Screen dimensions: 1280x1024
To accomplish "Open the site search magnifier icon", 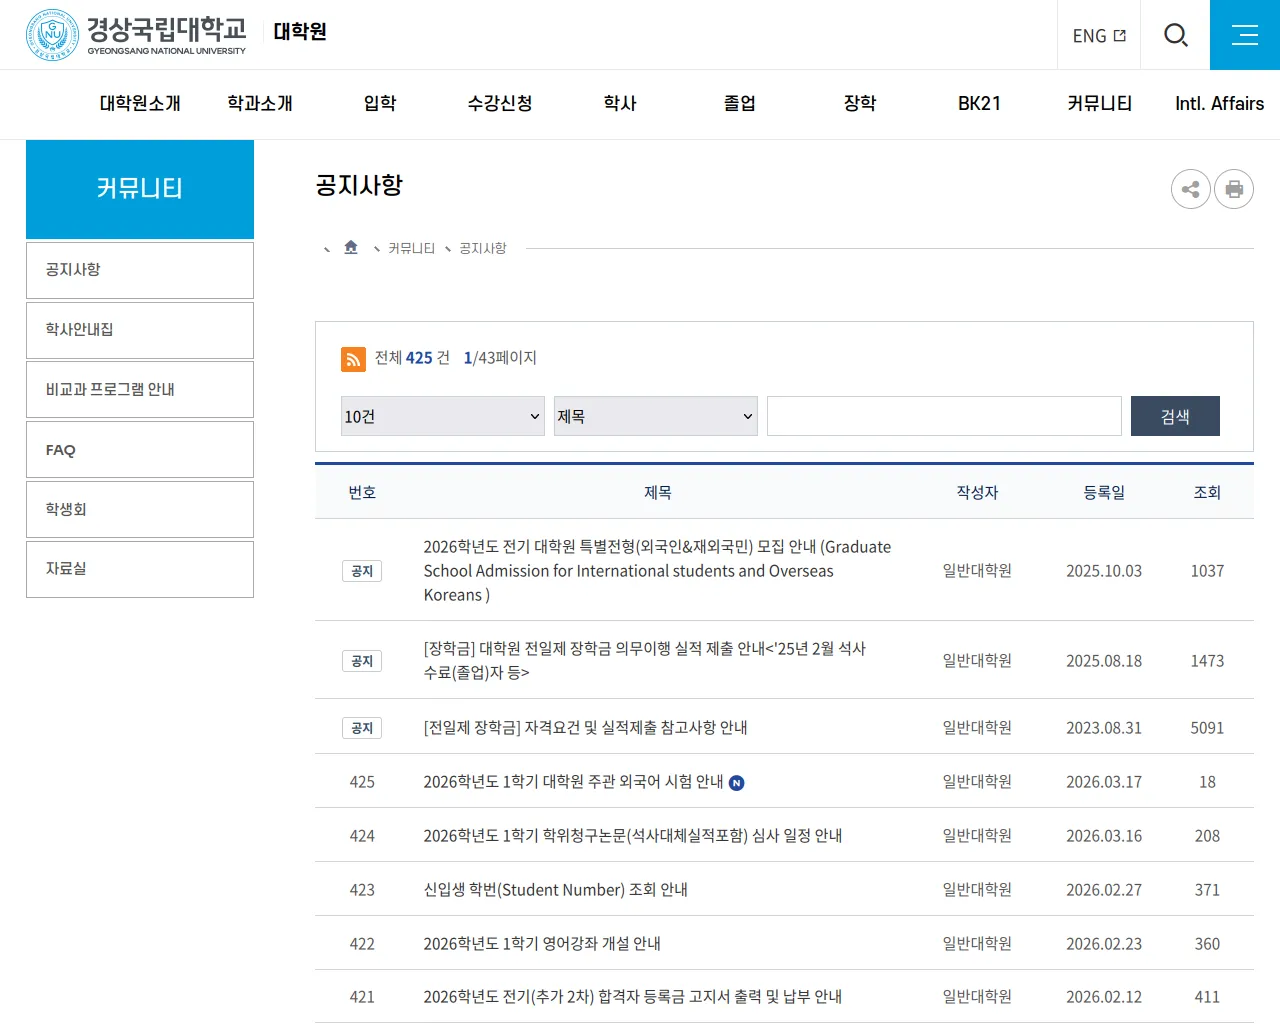I will pyautogui.click(x=1176, y=34).
